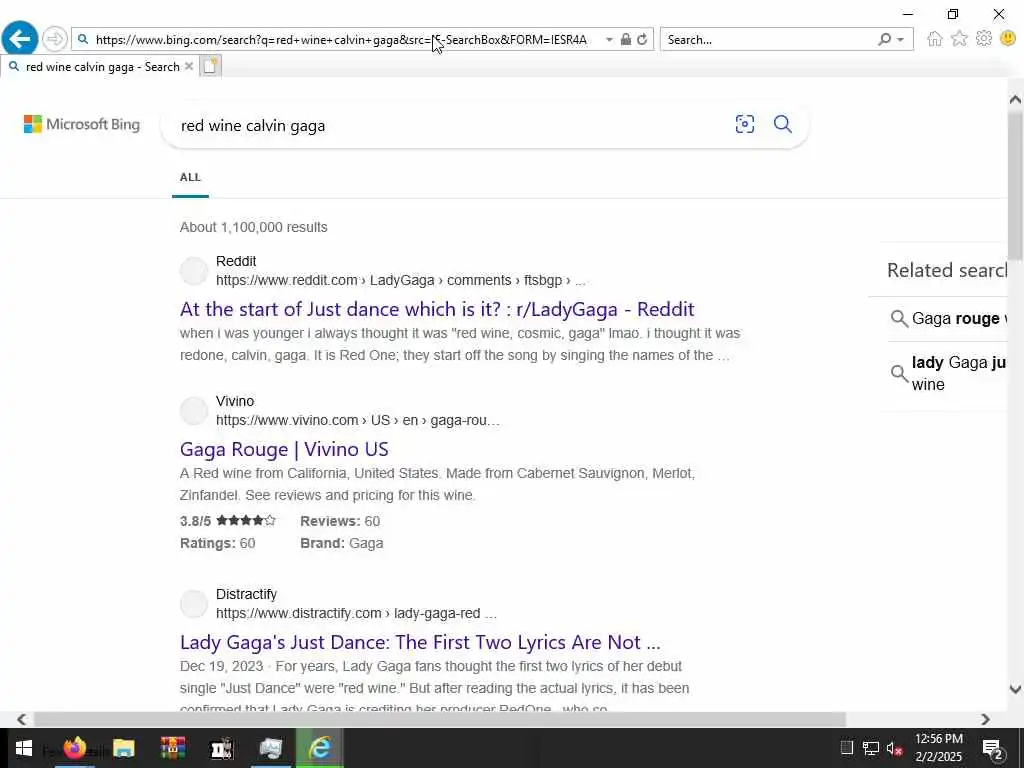Click 'About 1,100,000 results' text
The image size is (1024, 768).
coord(253,227)
